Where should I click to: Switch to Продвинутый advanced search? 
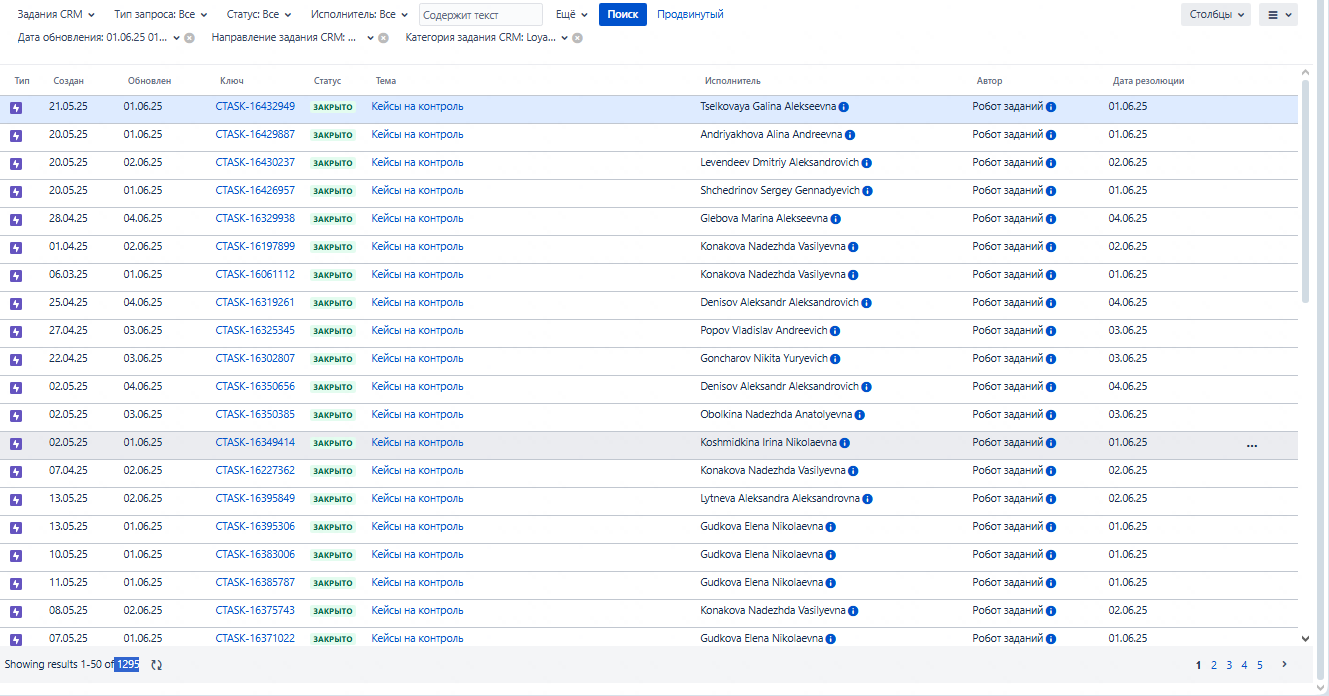coord(690,15)
